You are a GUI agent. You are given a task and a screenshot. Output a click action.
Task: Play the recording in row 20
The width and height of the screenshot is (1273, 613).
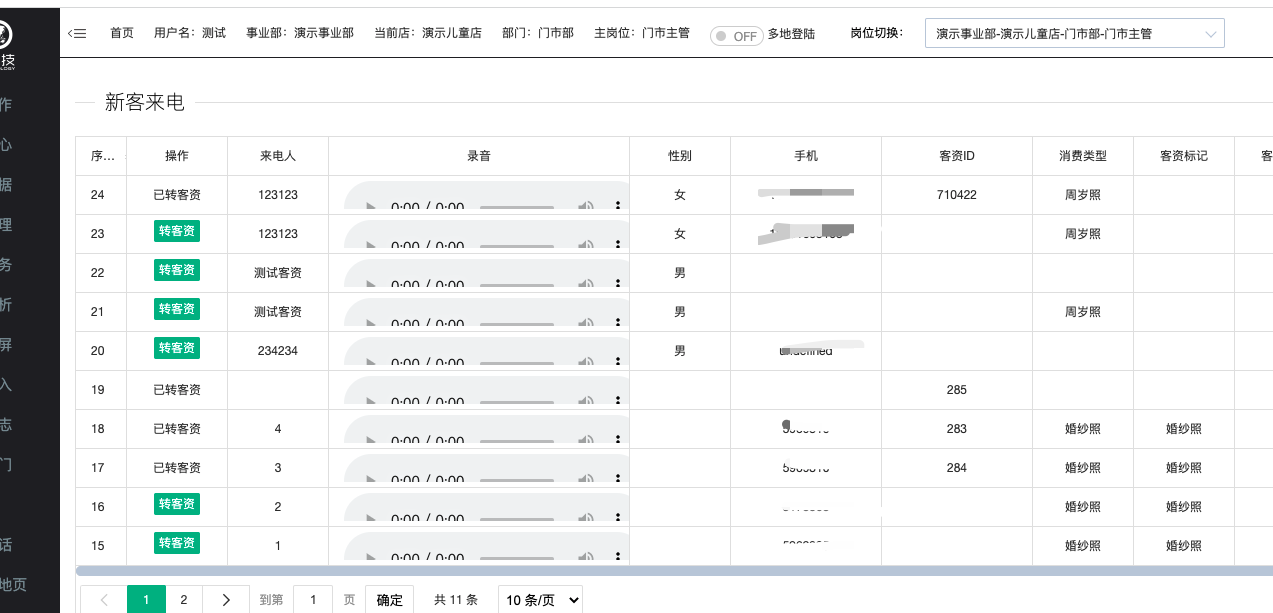coord(371,363)
